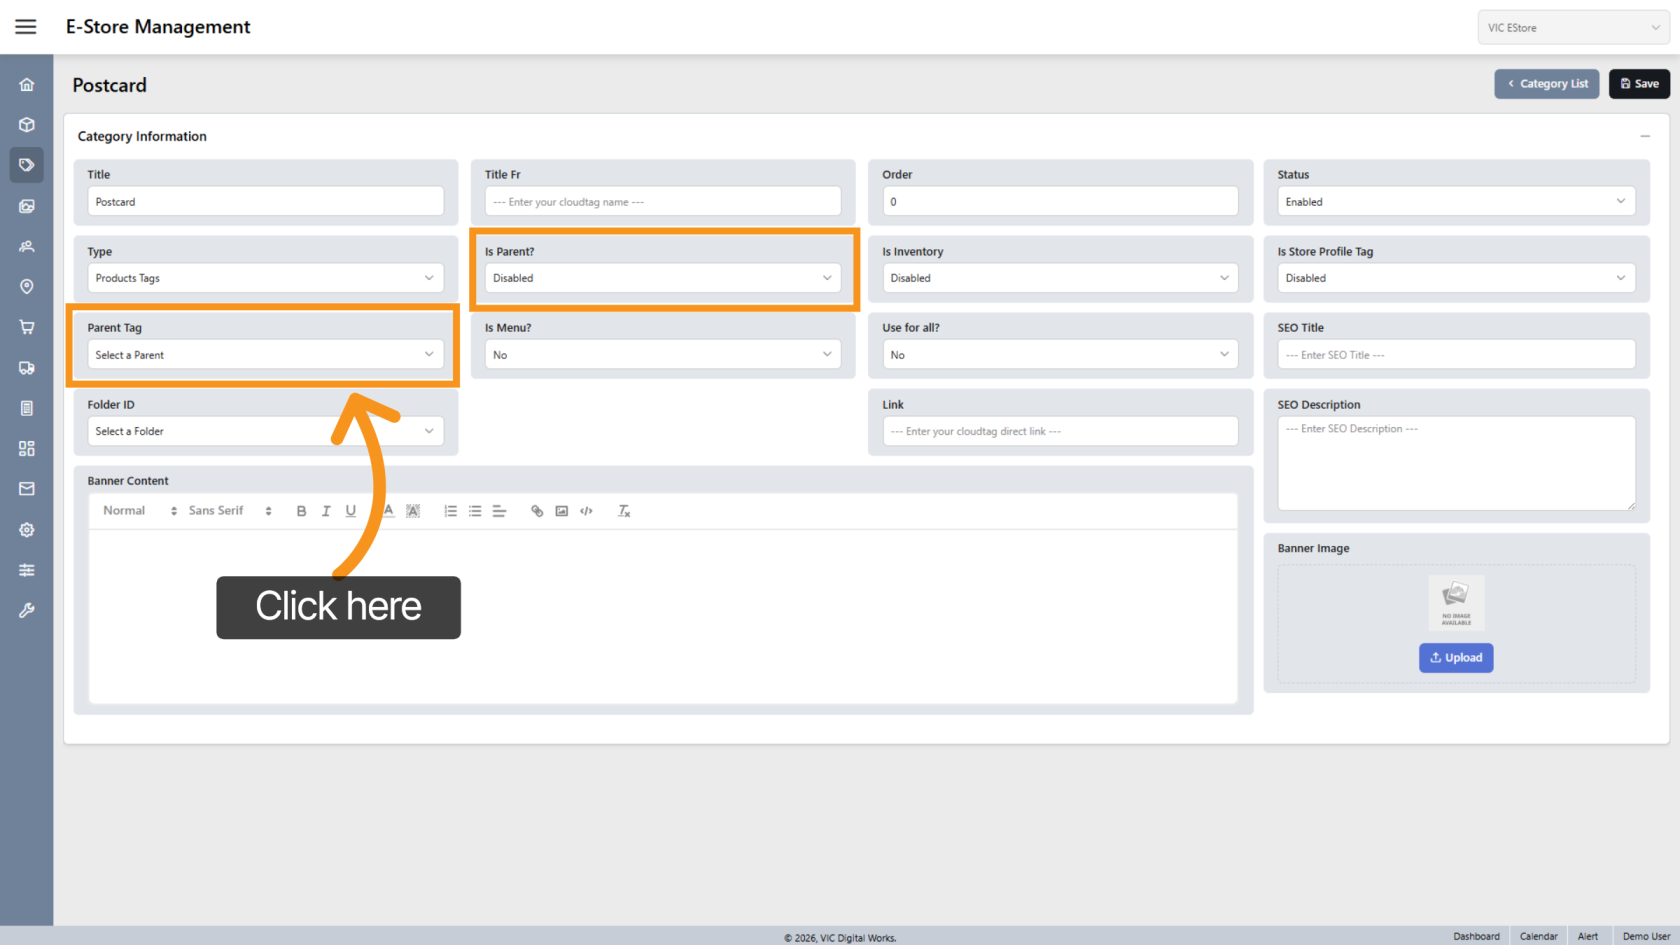Viewport: 1680px width, 945px height.
Task: Insert a link in Banner Content editor
Action: point(537,511)
